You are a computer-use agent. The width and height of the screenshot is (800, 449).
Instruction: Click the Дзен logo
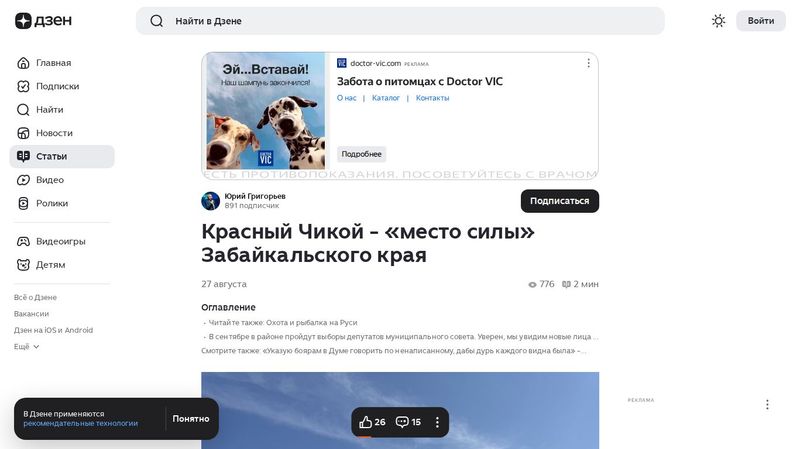(x=36, y=21)
